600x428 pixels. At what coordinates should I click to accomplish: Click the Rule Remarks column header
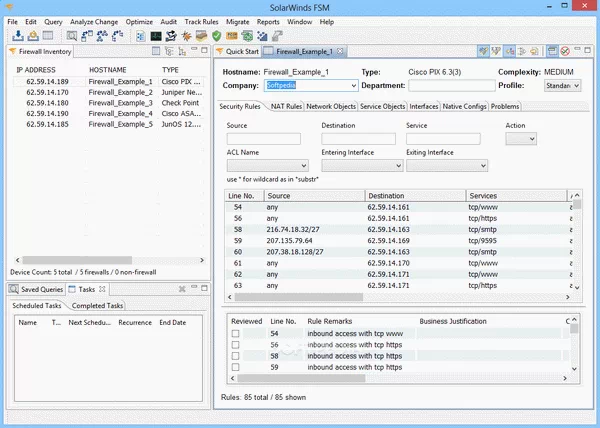tap(329, 321)
